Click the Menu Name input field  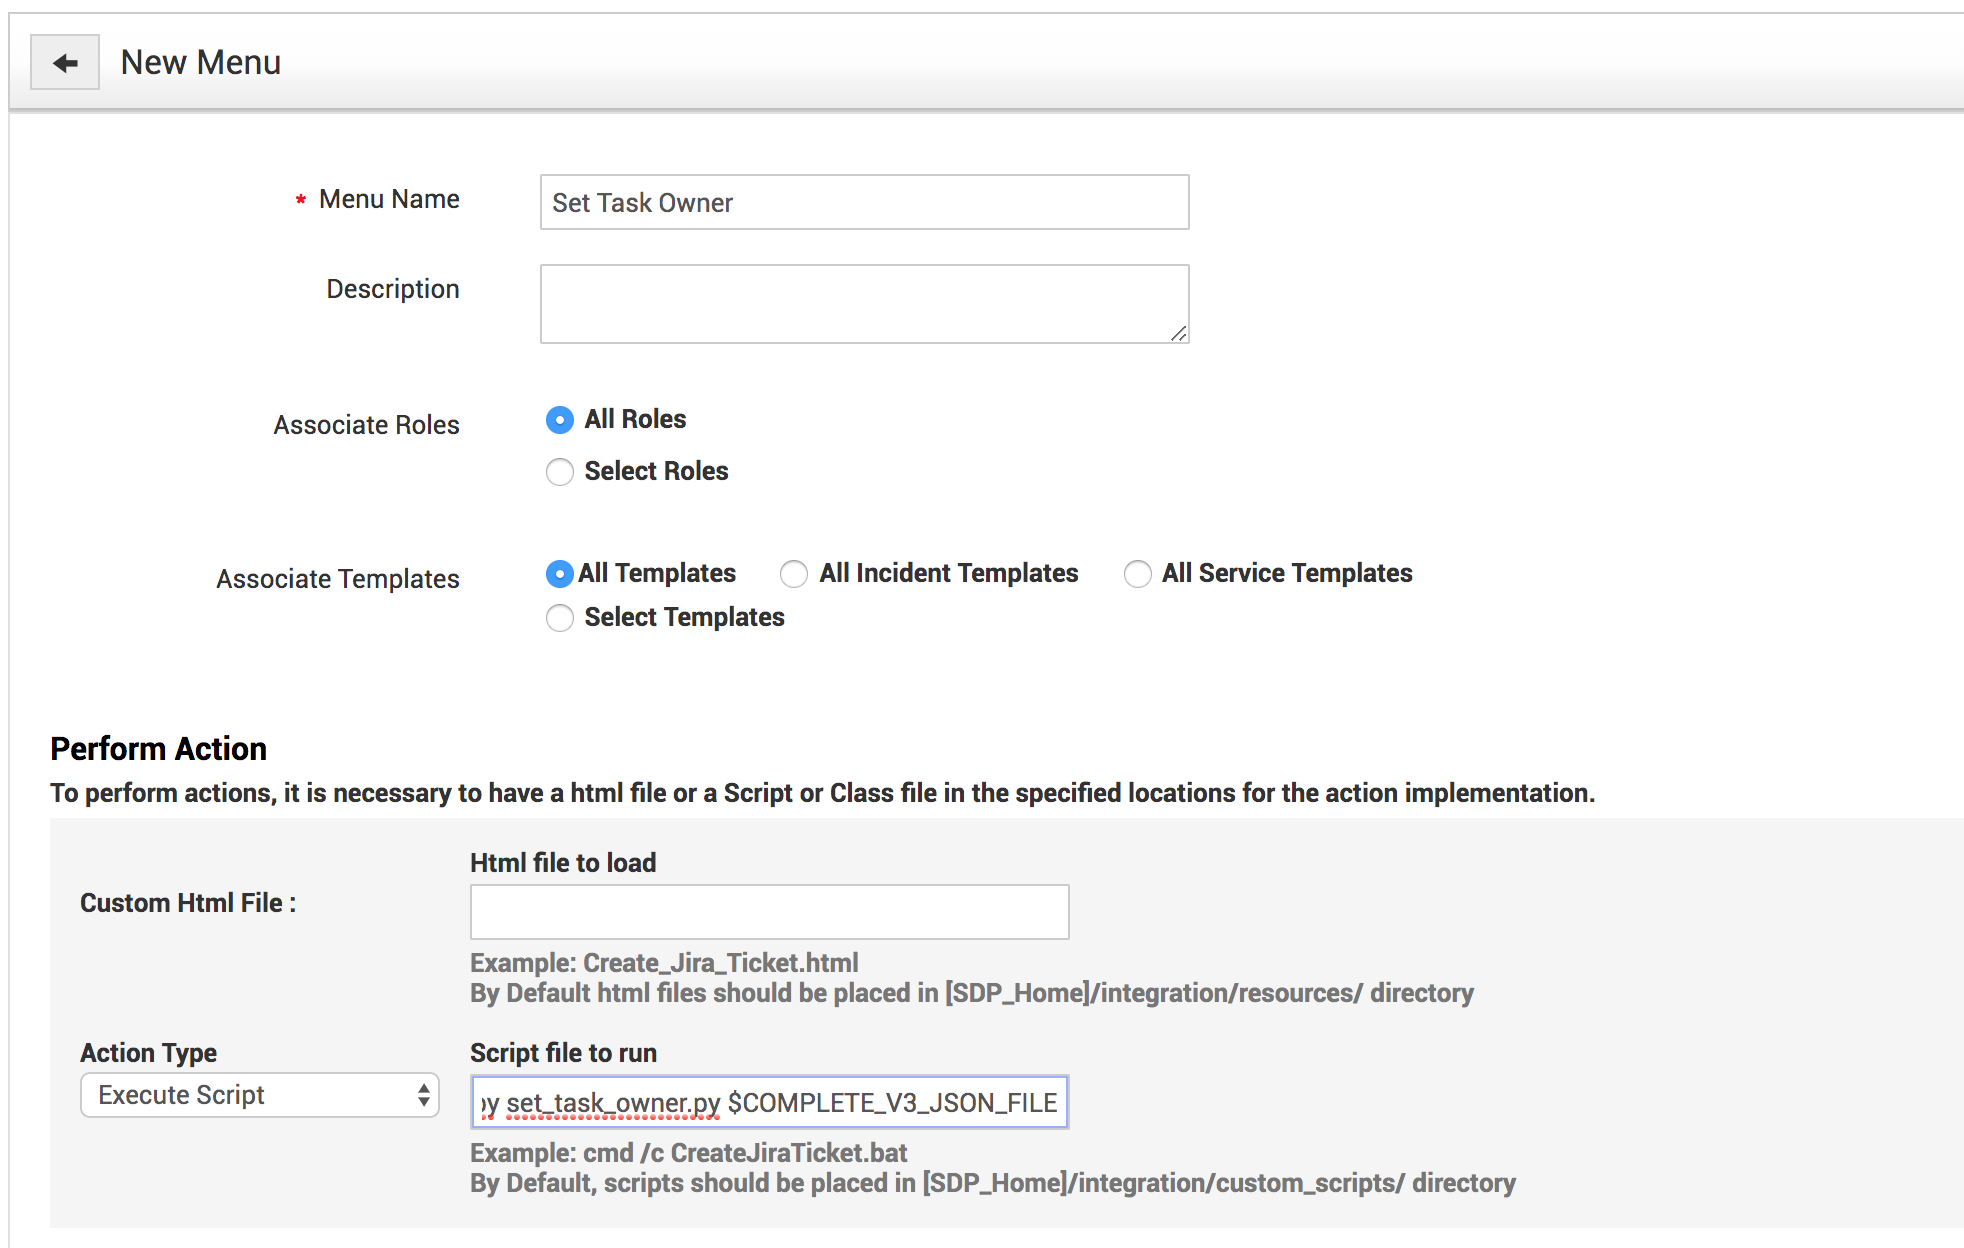[x=864, y=203]
